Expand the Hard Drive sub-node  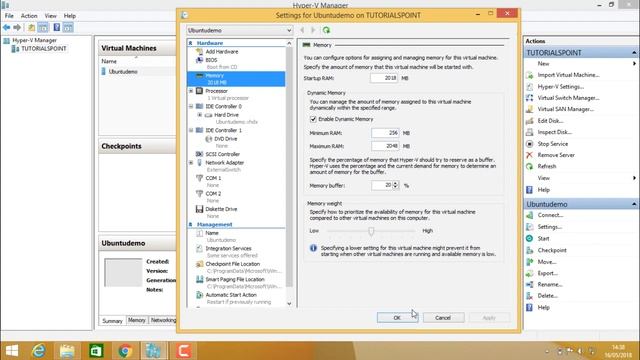click(x=200, y=115)
